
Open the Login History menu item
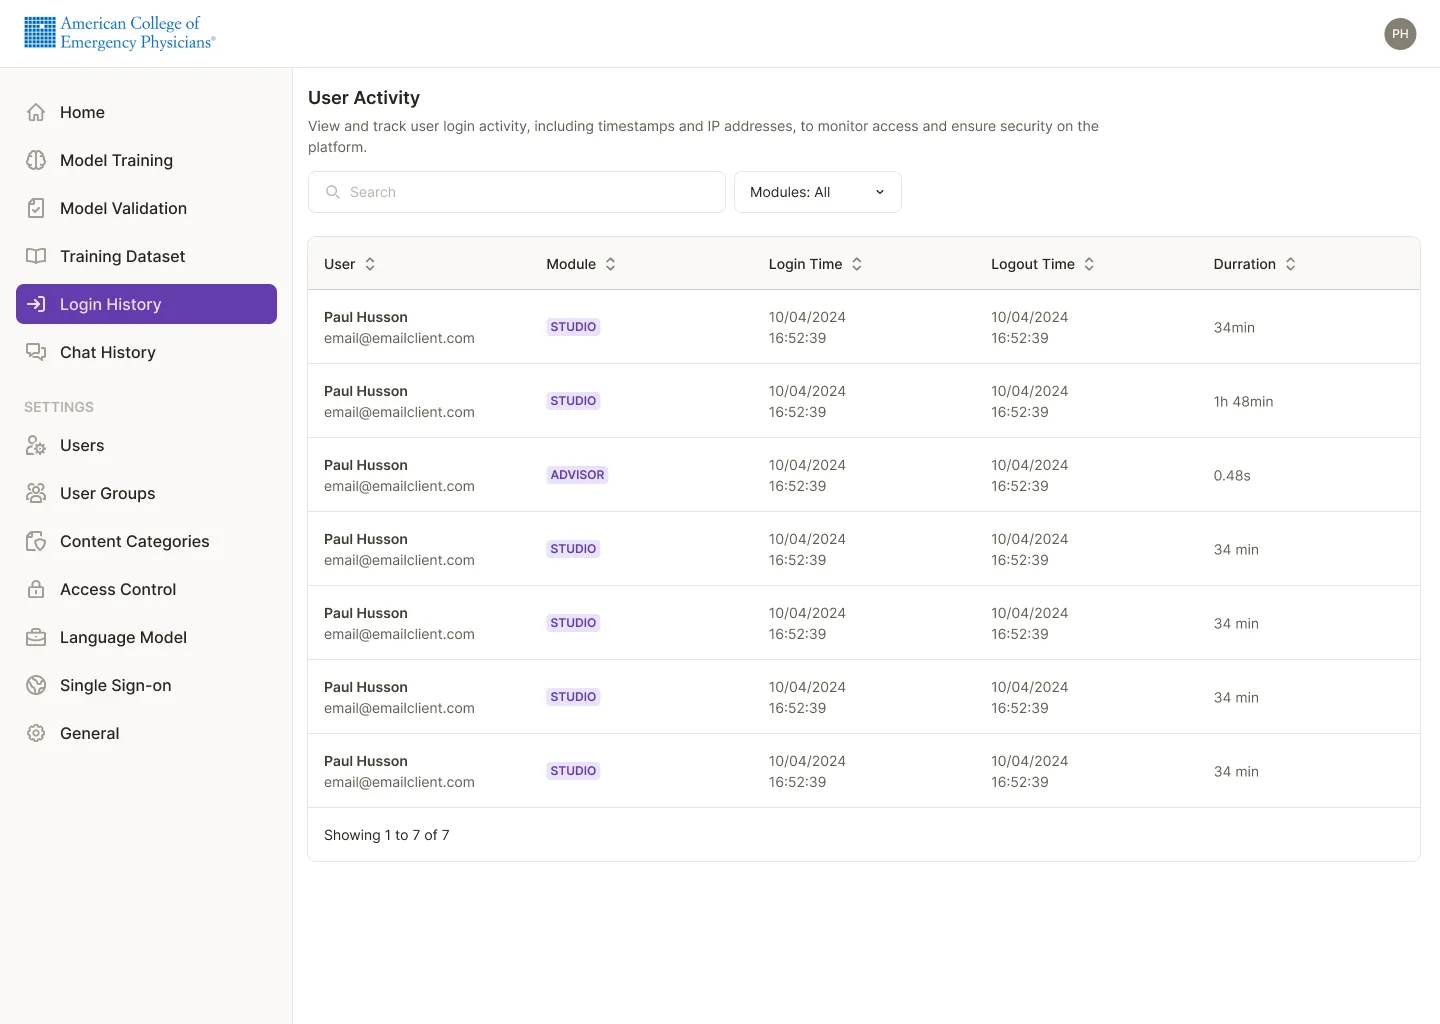(146, 304)
